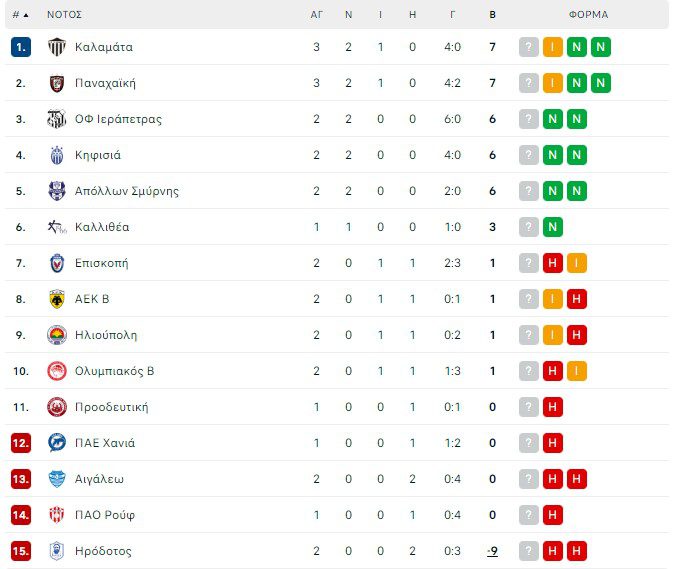Click the Ολυμπιακός Β team crest
This screenshot has width=681, height=569.
point(57,371)
